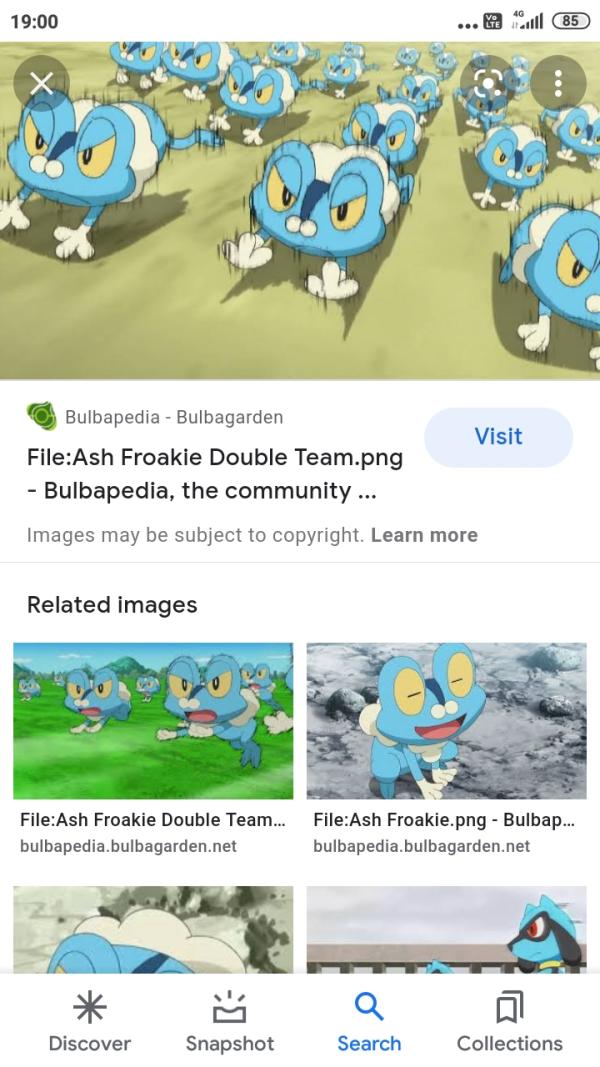
Task: Switch to the Collections tab label
Action: point(510,1043)
